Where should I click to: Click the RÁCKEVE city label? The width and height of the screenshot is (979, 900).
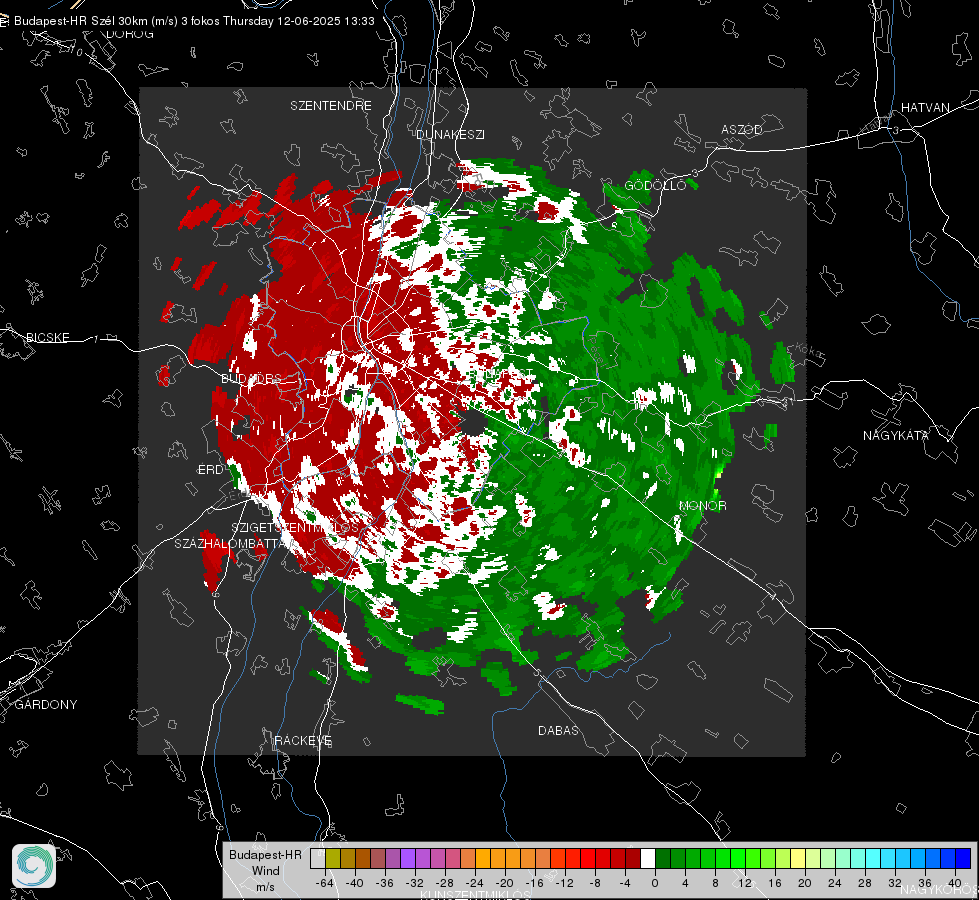pyautogui.click(x=303, y=741)
